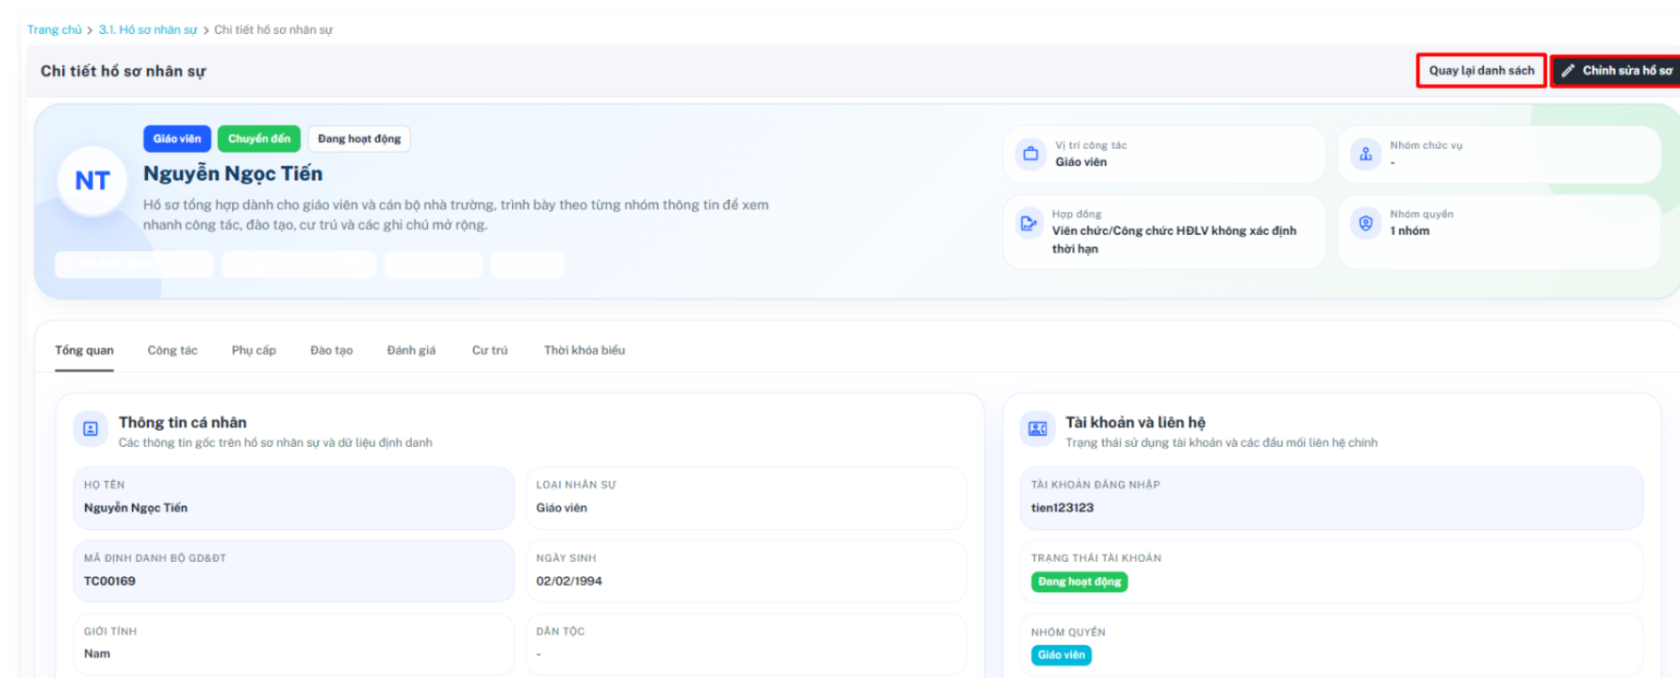Click the briefcase icon beside Vị trí công tác
The image size is (1680, 678).
pos(1030,154)
